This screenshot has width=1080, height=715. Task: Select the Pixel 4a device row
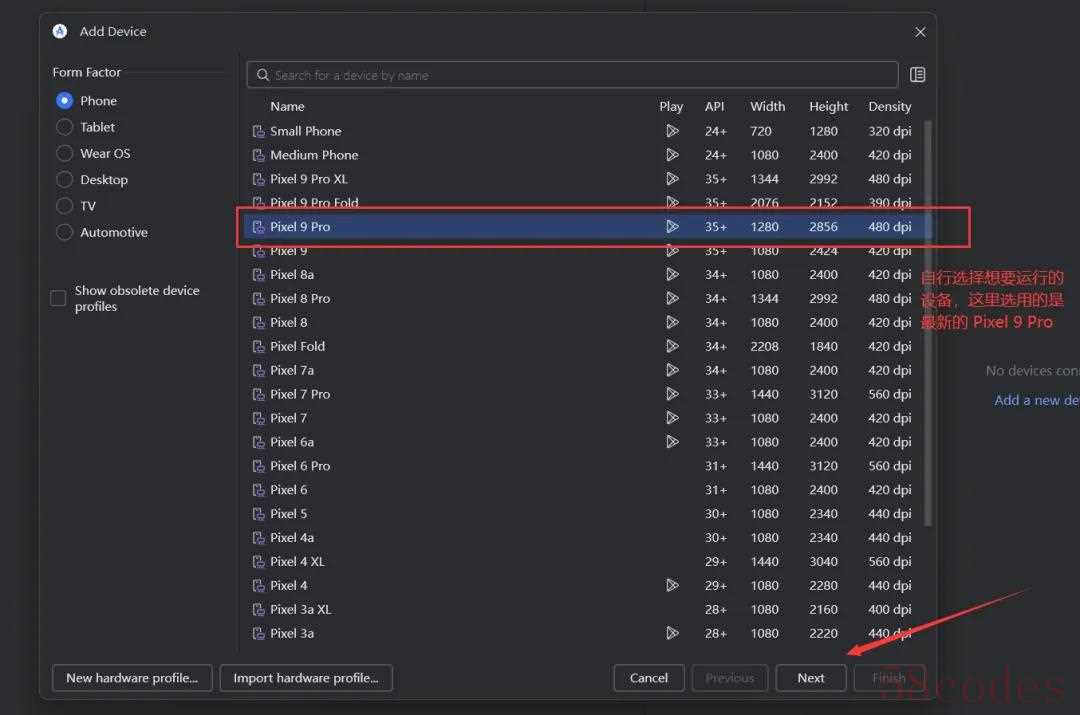584,537
